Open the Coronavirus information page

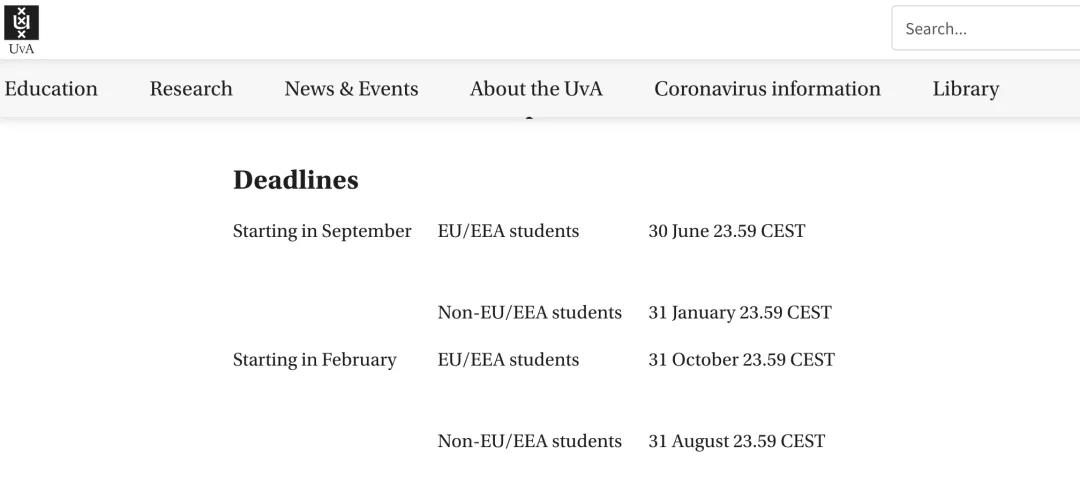pyautogui.click(x=767, y=89)
